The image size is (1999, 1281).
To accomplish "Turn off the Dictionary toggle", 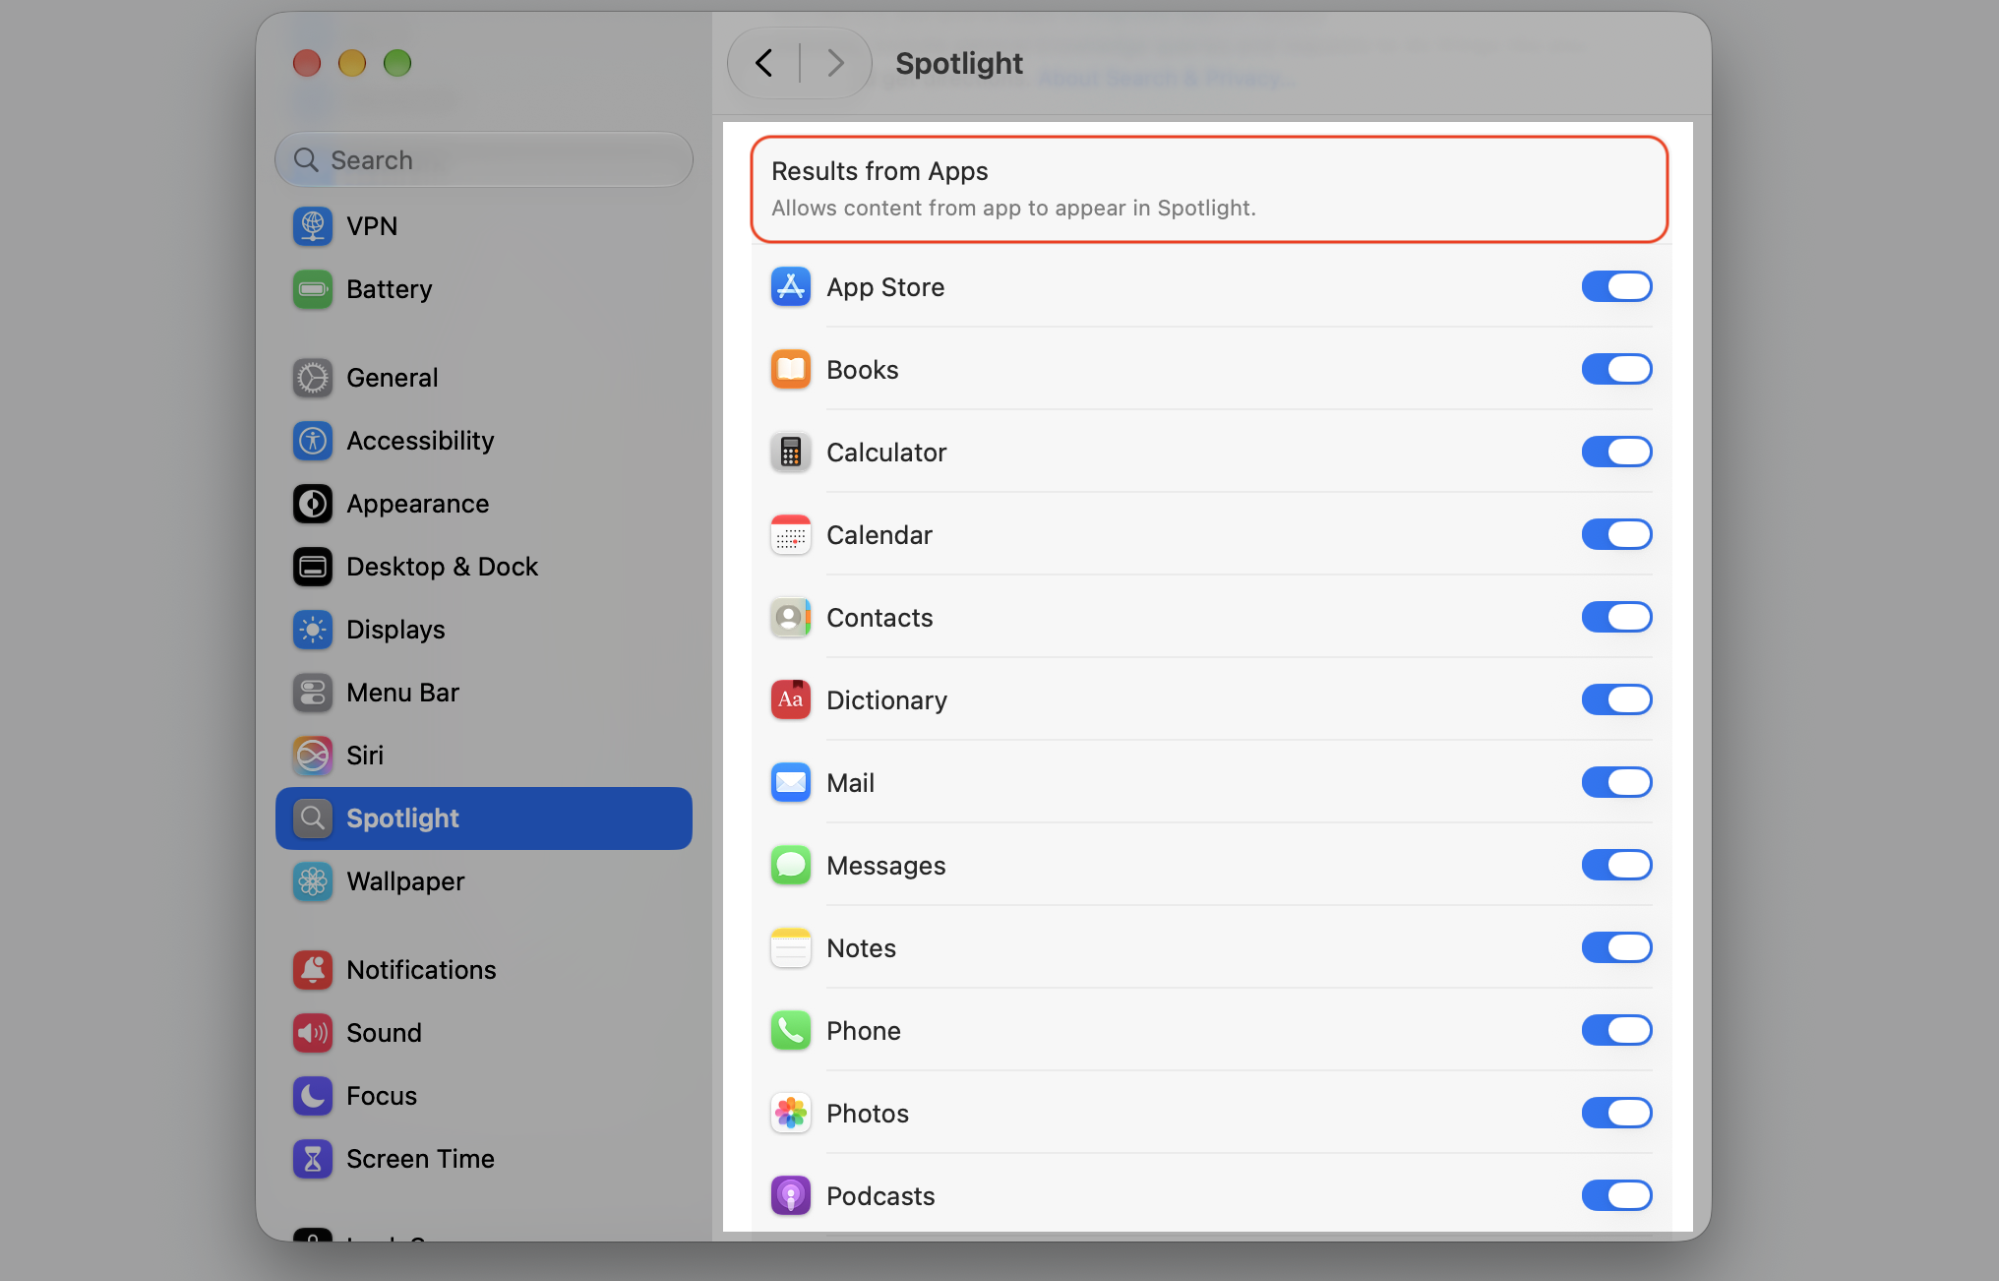I will [1616, 700].
